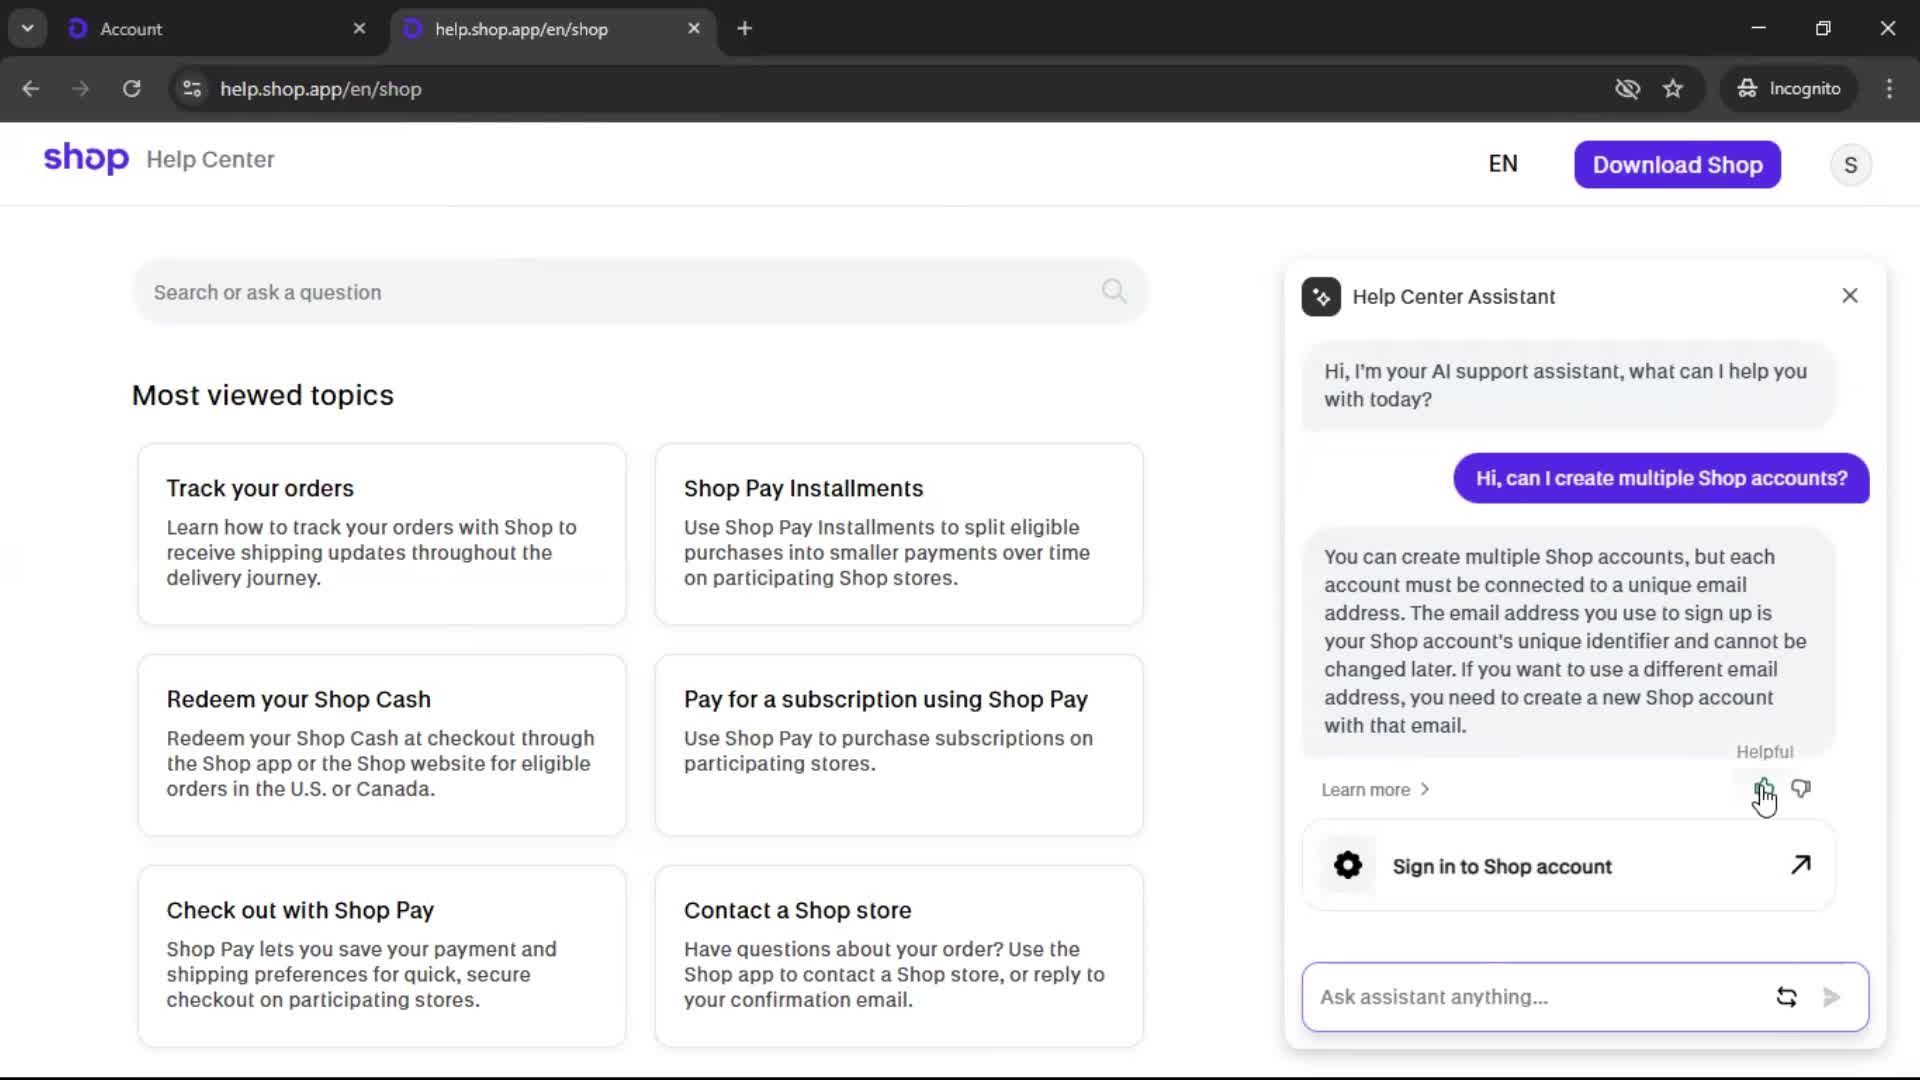The height and width of the screenshot is (1080, 1920).
Task: Click the send message arrow icon
Action: click(1831, 997)
